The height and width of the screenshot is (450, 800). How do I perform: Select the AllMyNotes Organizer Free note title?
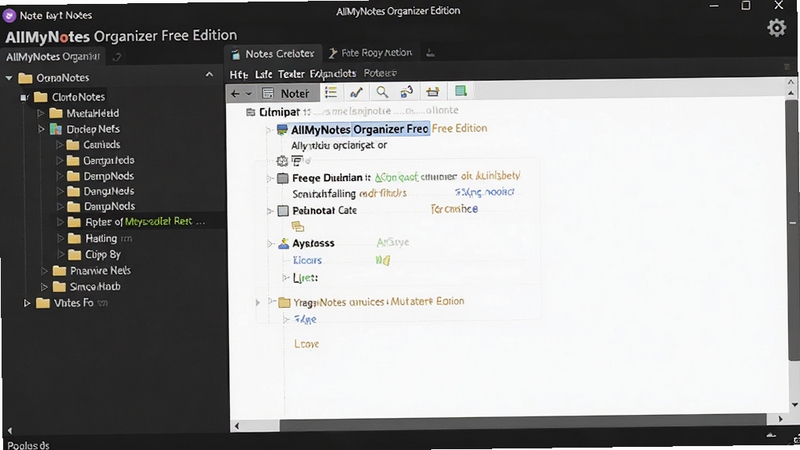click(360, 130)
